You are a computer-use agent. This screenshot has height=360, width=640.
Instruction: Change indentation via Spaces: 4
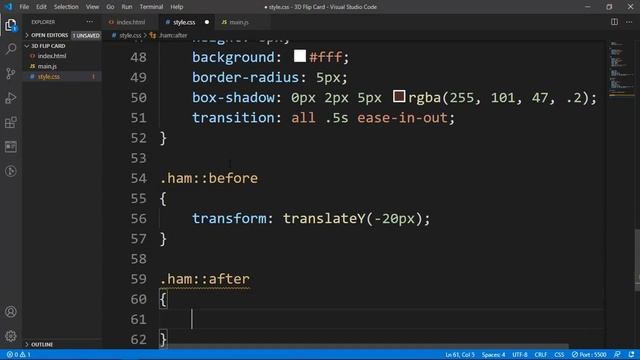point(493,355)
